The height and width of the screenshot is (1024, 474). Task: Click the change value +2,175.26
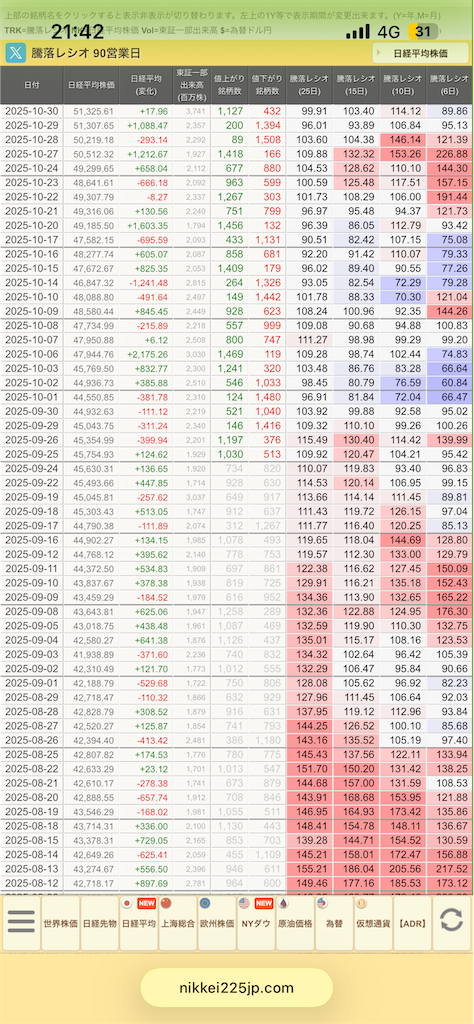point(147,354)
